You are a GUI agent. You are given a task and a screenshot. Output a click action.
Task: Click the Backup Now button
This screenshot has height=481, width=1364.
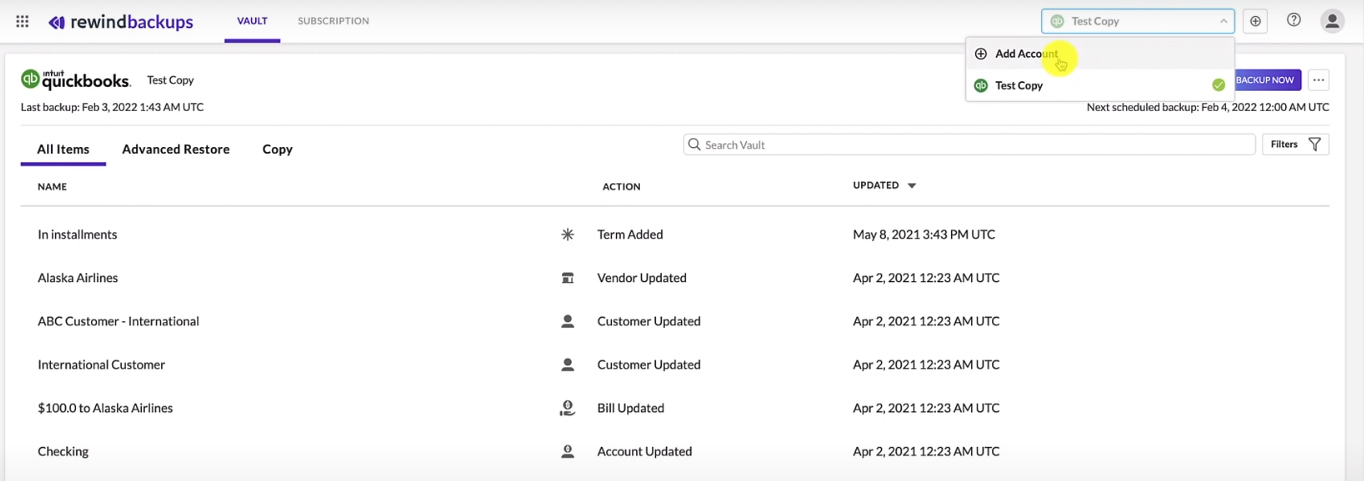tap(1268, 80)
